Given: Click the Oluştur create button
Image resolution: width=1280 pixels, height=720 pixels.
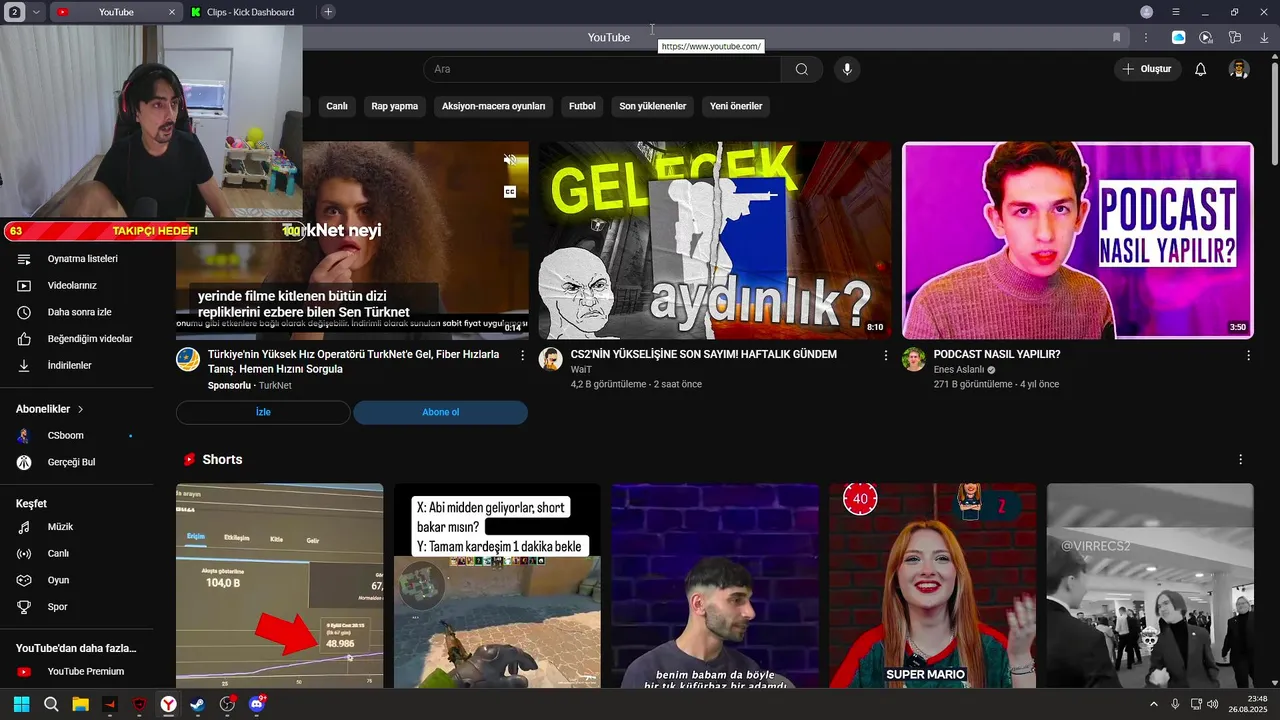Looking at the screenshot, I should tap(1147, 69).
